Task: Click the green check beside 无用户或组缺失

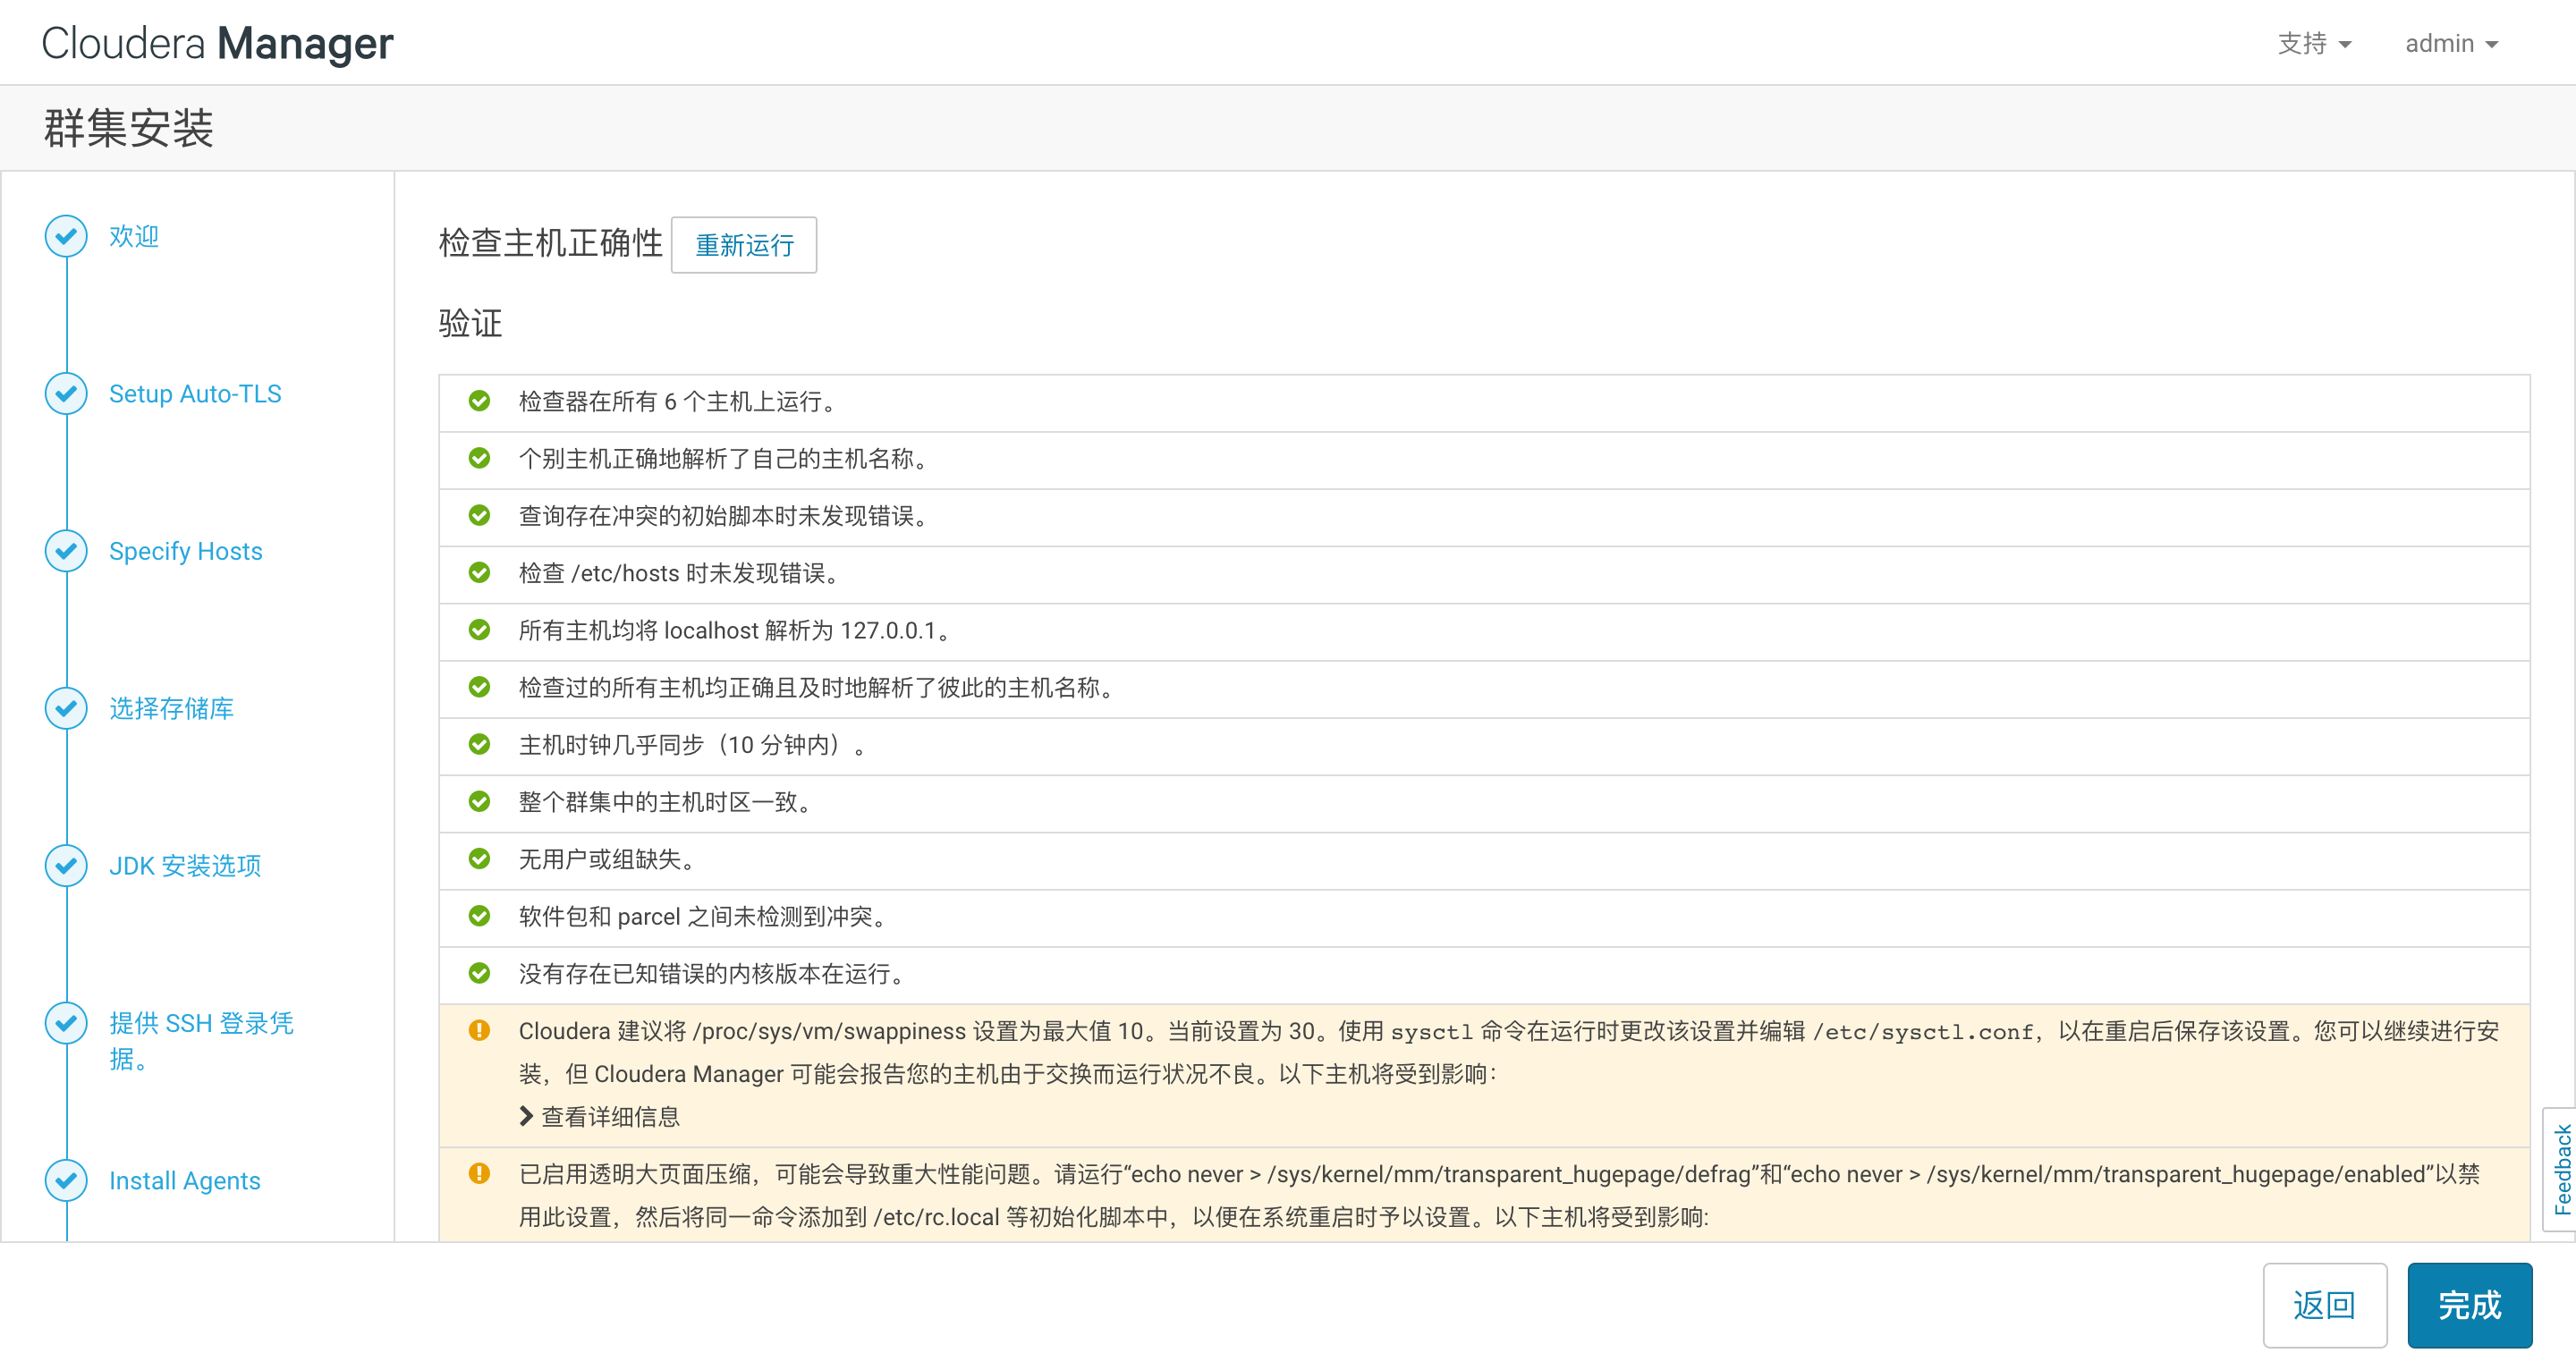Action: pos(481,859)
